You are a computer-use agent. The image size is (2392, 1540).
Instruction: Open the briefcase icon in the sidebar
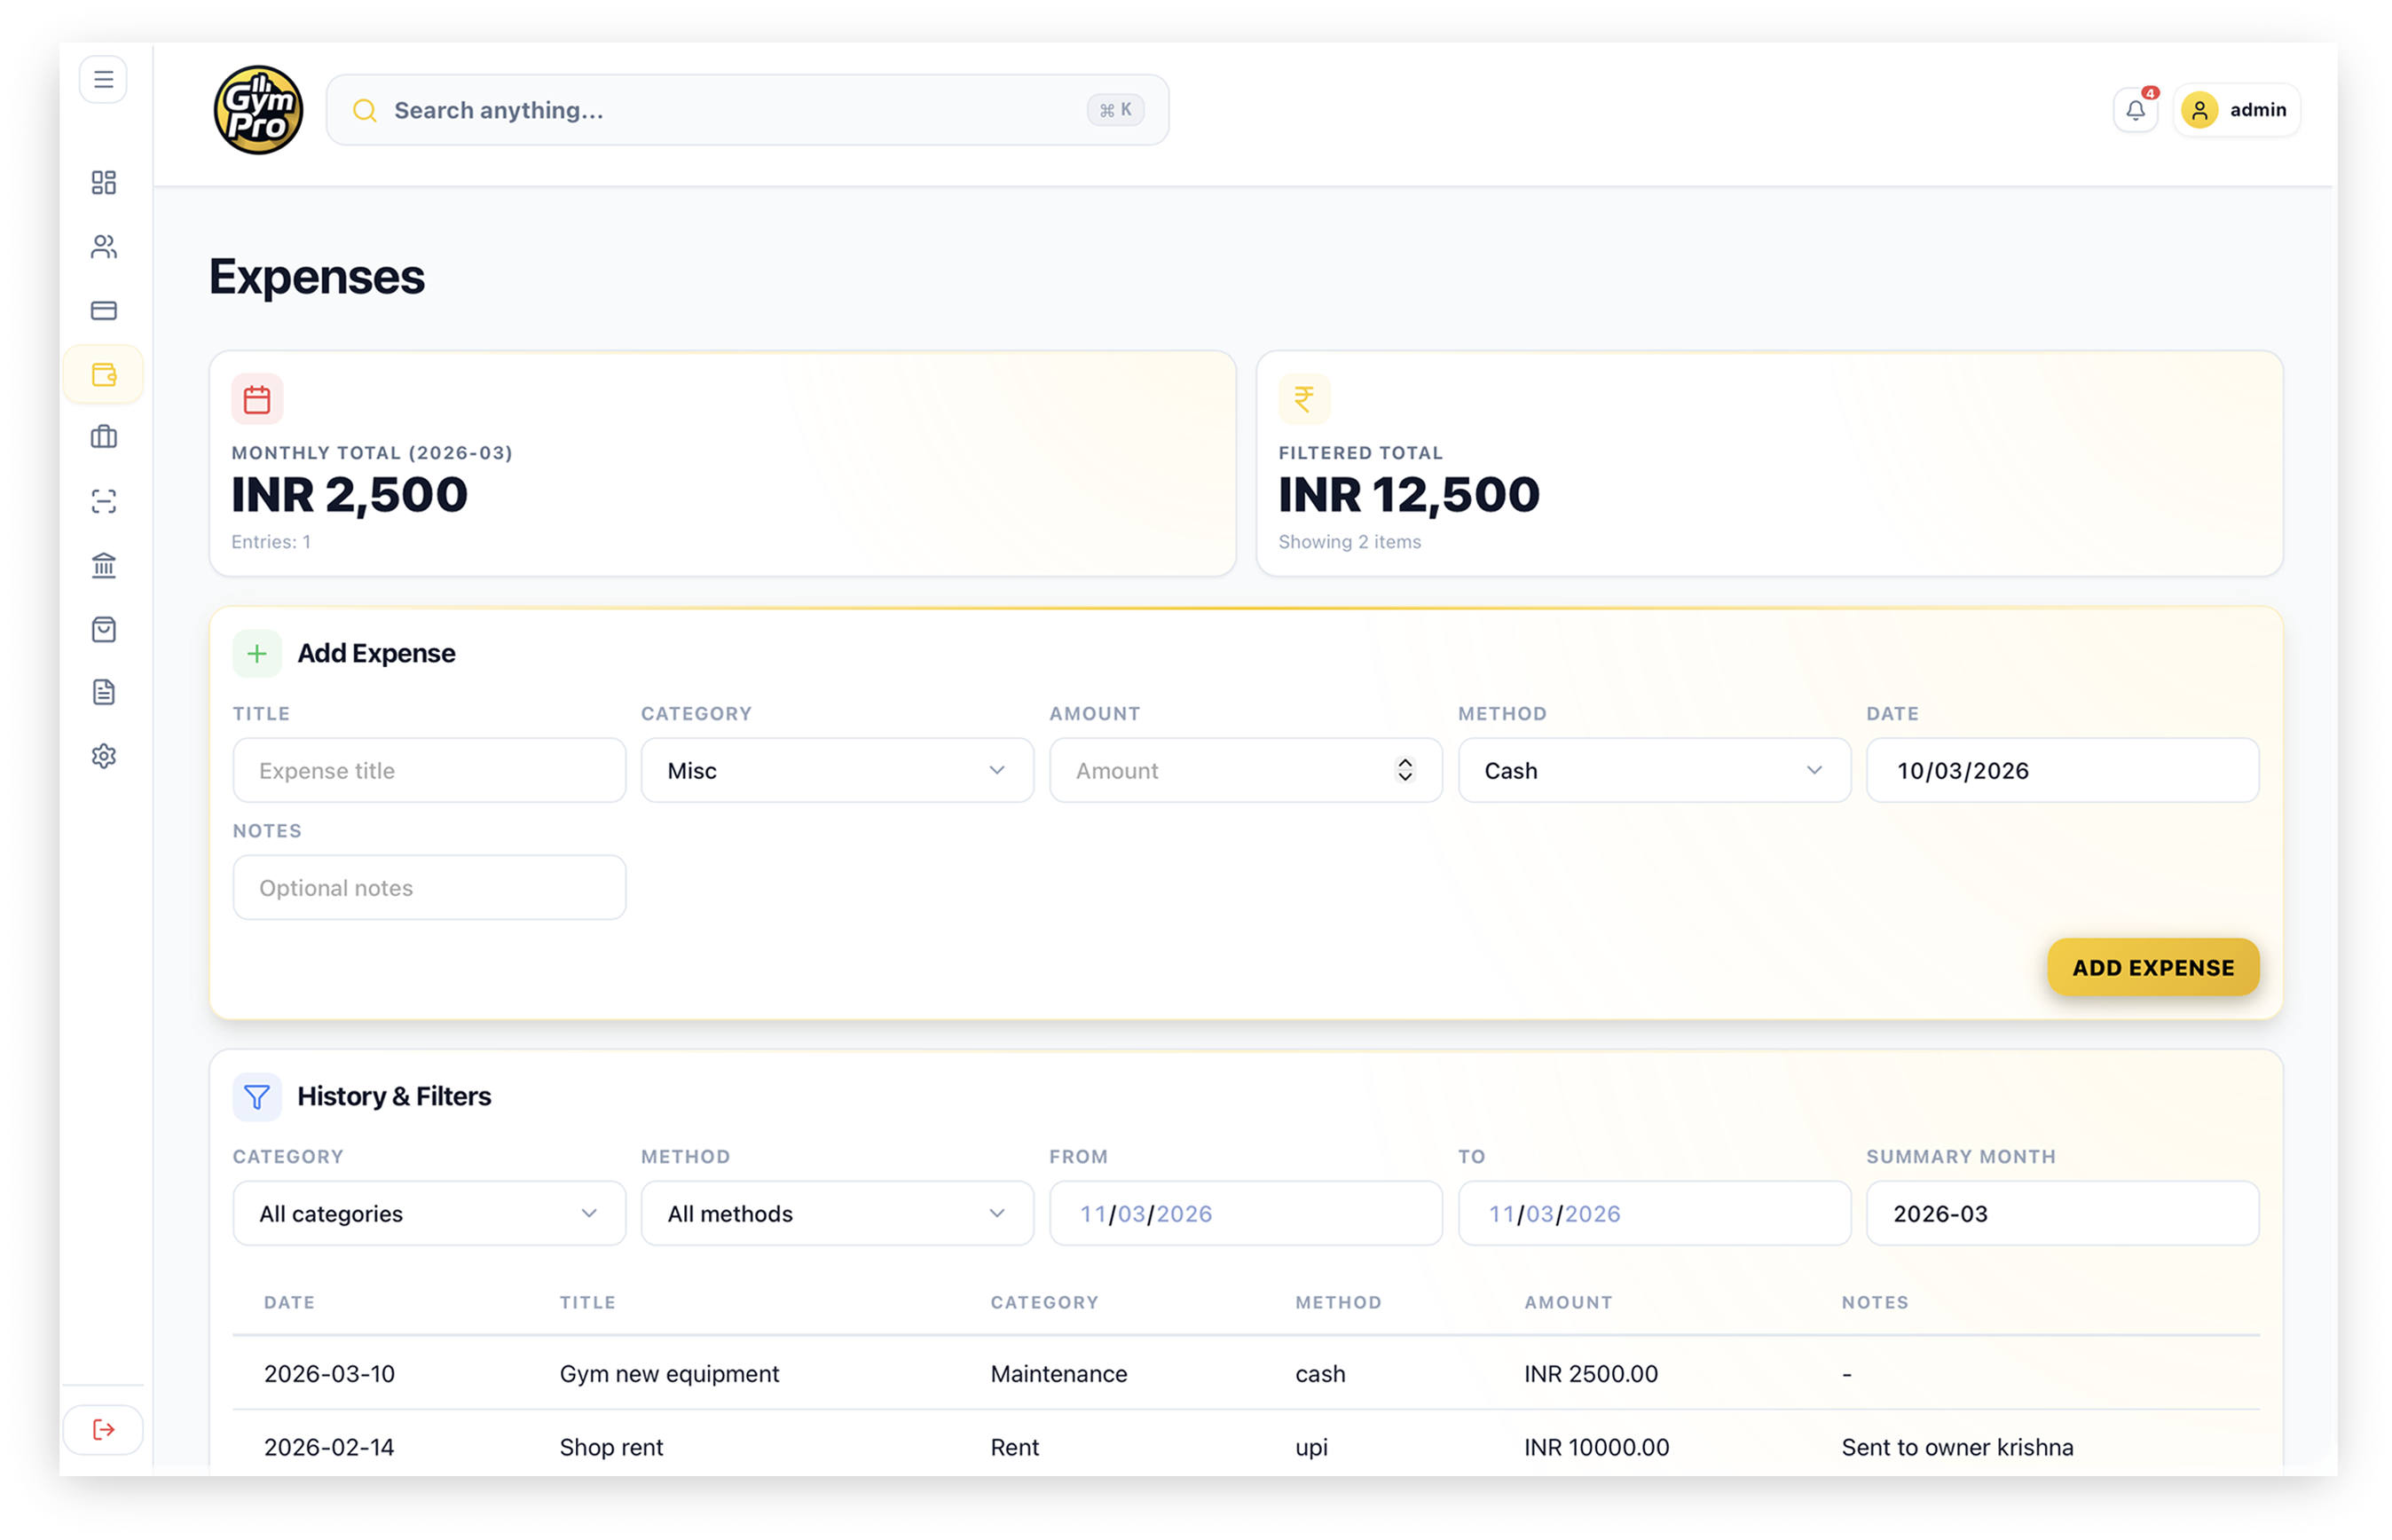[103, 437]
